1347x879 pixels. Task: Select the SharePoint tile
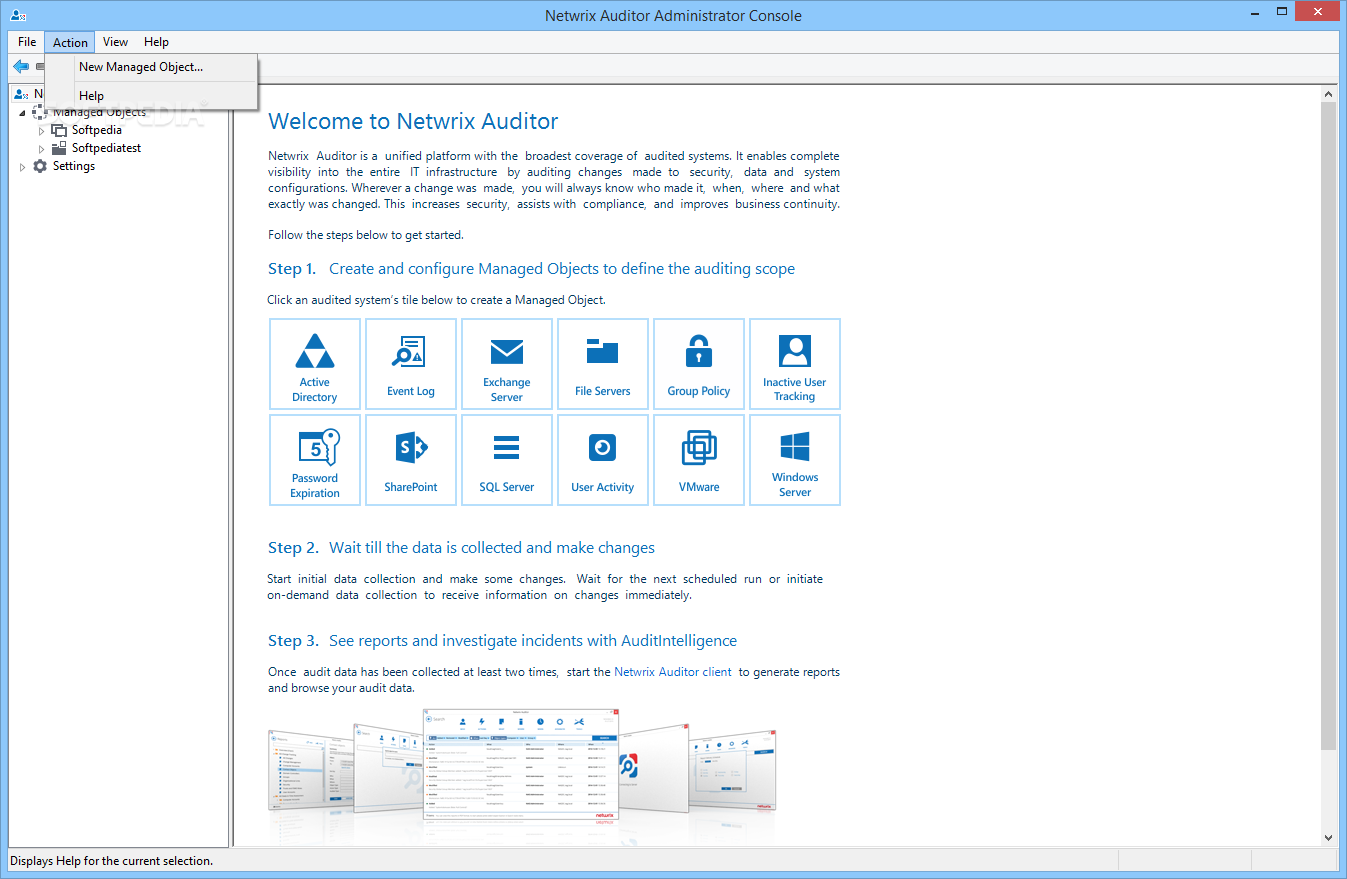411,460
